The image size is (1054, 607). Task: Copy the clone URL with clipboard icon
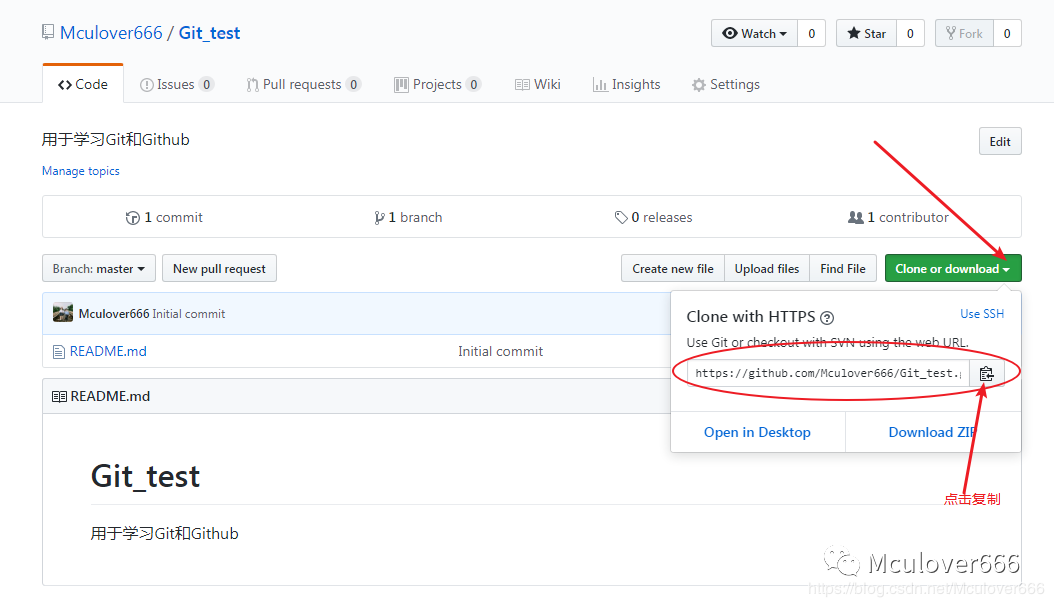(987, 373)
